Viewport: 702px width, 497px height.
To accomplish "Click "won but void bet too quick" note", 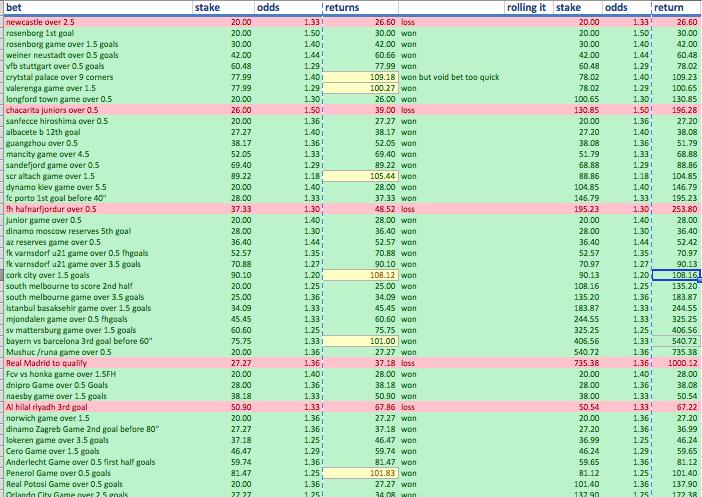I will (450, 77).
